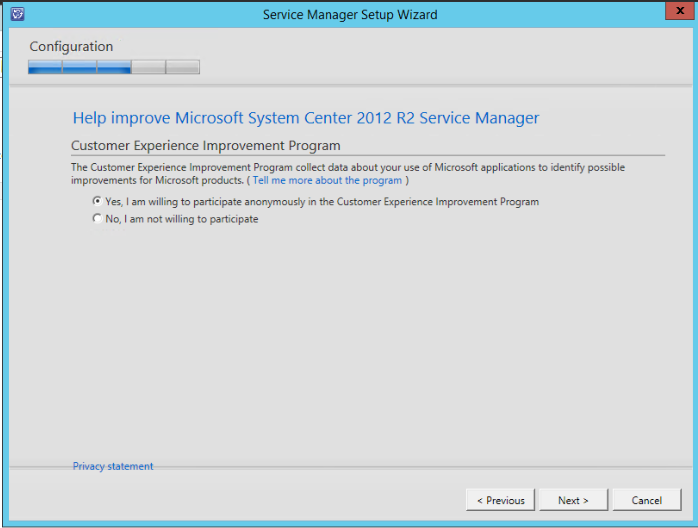Click the fourth, unfilled progress bar segment

[x=148, y=68]
